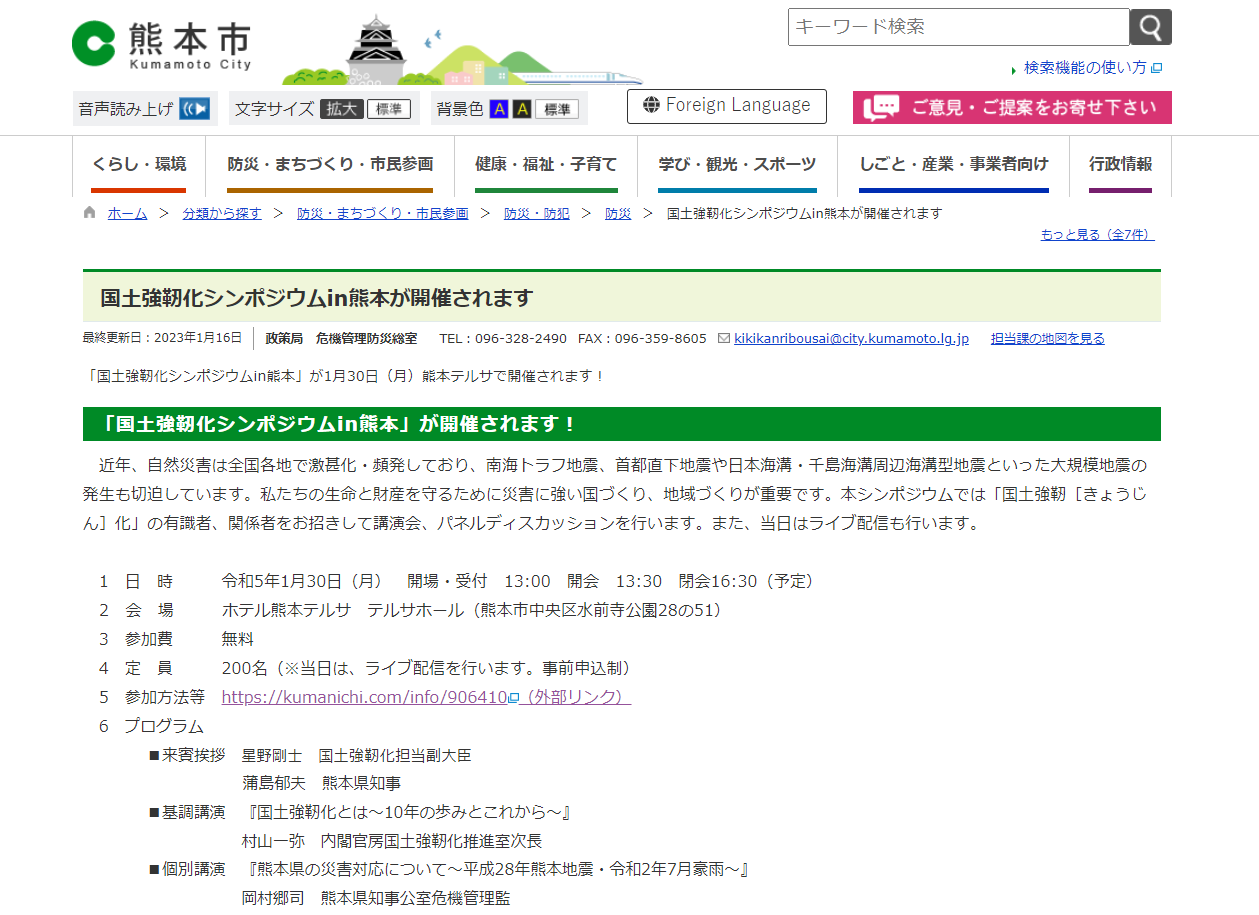Expand もっと見る（全7件）to show all items
This screenshot has height=915, width=1259.
click(1097, 234)
